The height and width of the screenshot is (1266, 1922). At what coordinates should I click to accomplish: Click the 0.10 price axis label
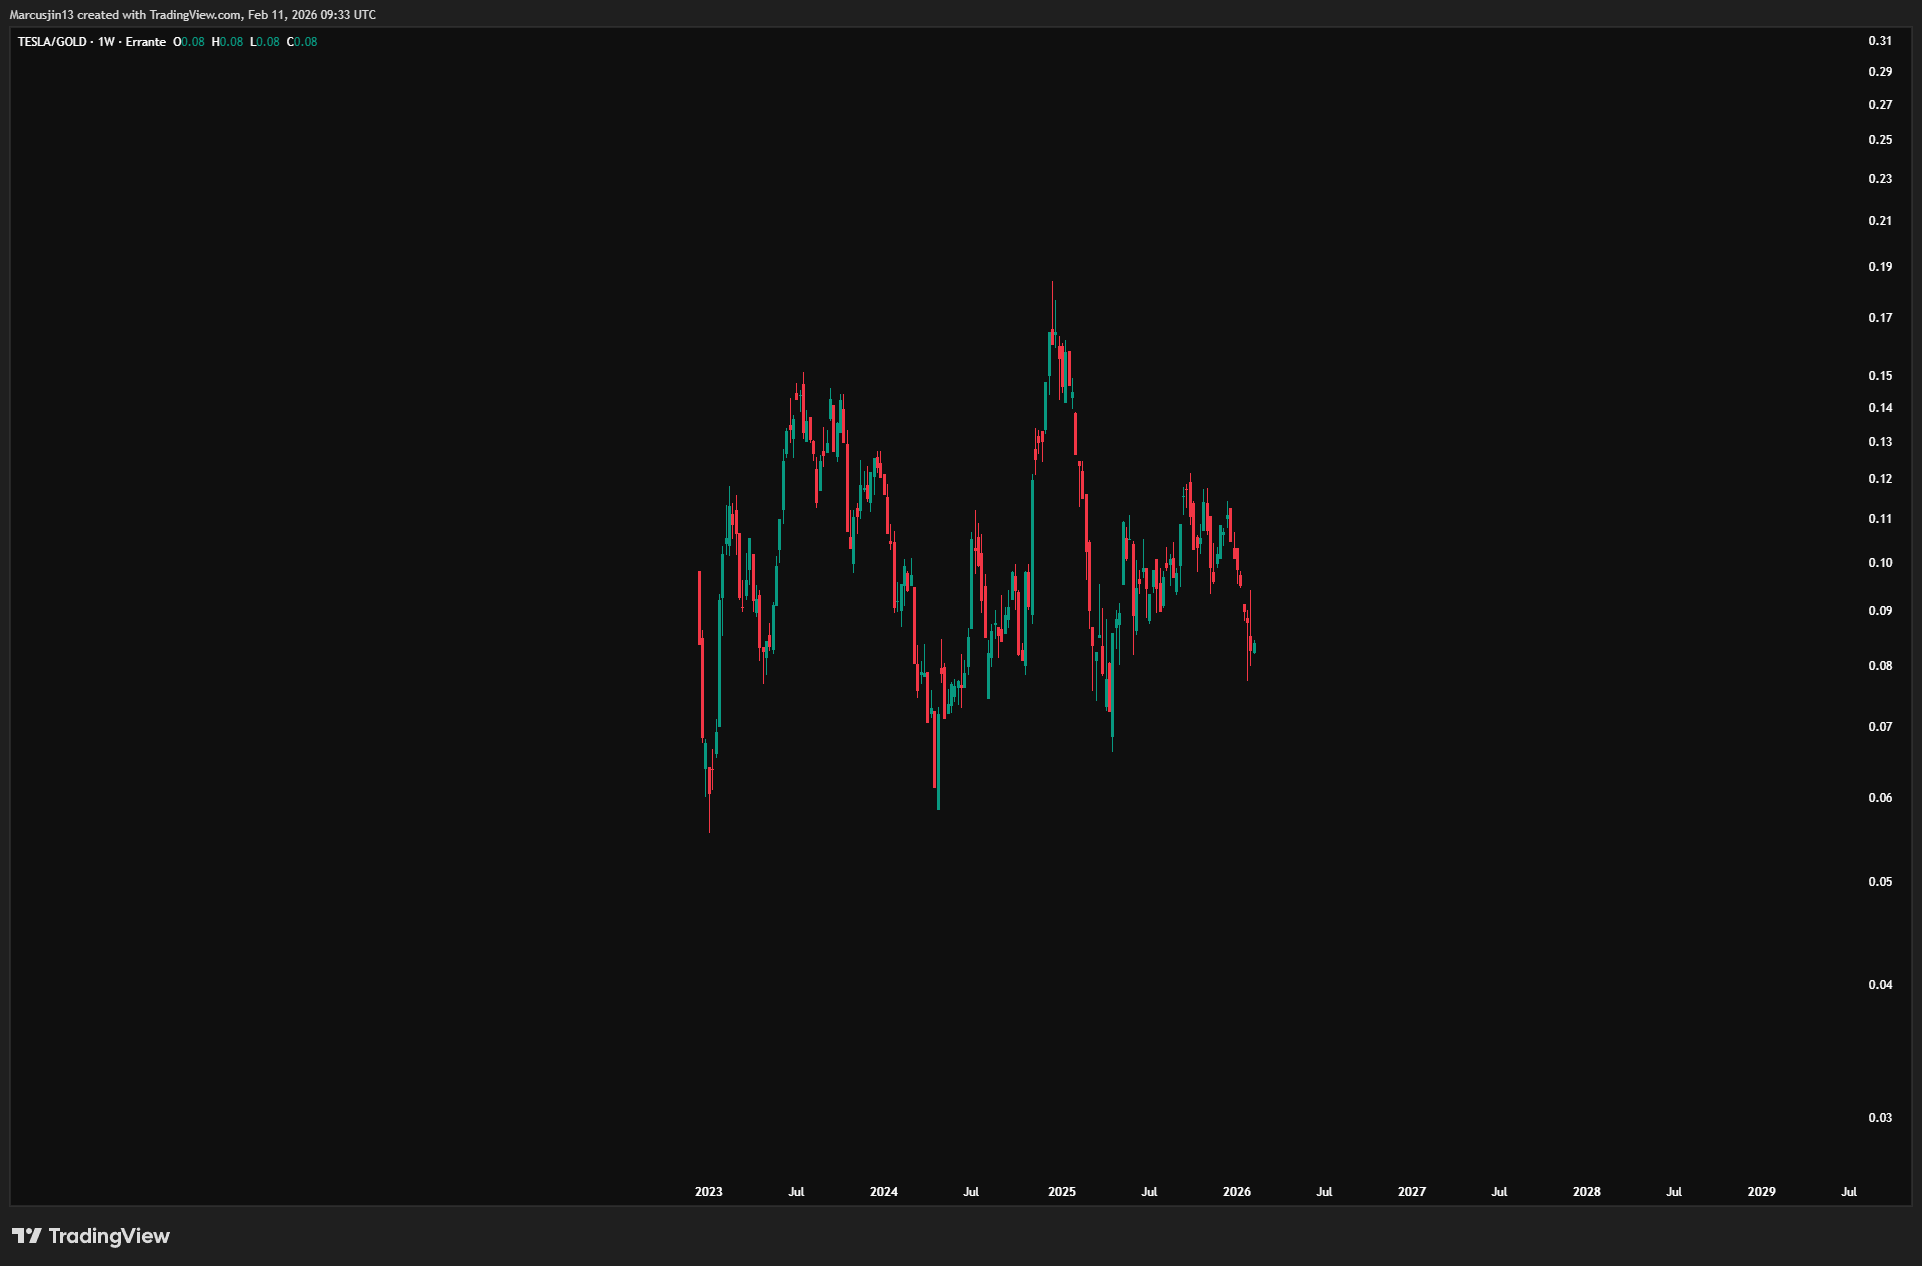tap(1880, 563)
